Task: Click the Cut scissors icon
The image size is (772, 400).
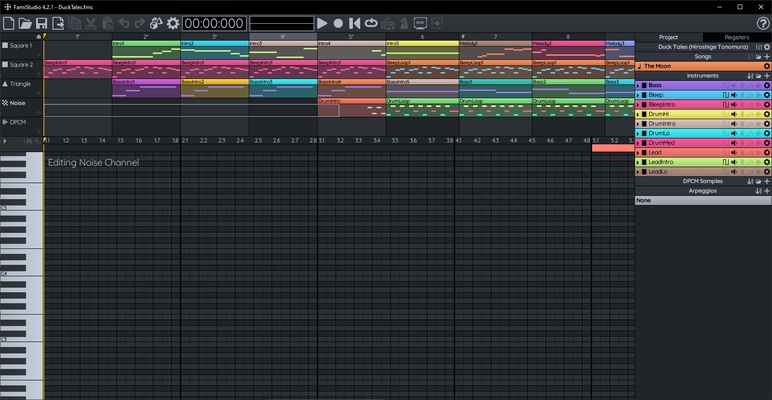Action: point(91,23)
